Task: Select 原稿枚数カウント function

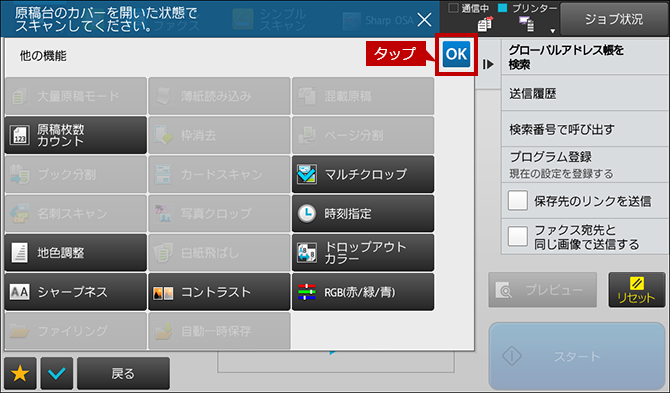Action: click(76, 135)
